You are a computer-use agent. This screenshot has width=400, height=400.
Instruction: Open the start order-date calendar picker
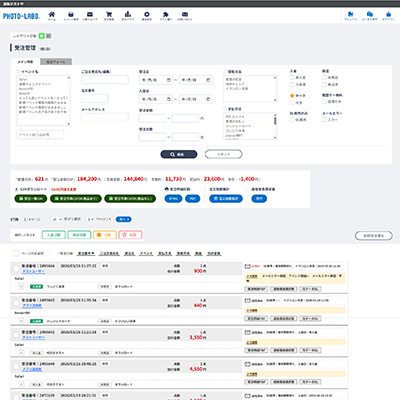click(x=168, y=80)
